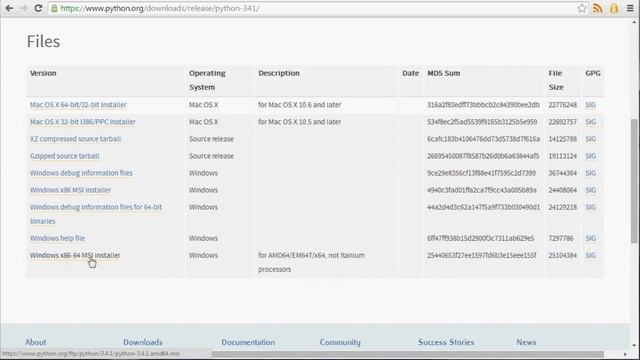Click the Files section heading

tap(43, 42)
